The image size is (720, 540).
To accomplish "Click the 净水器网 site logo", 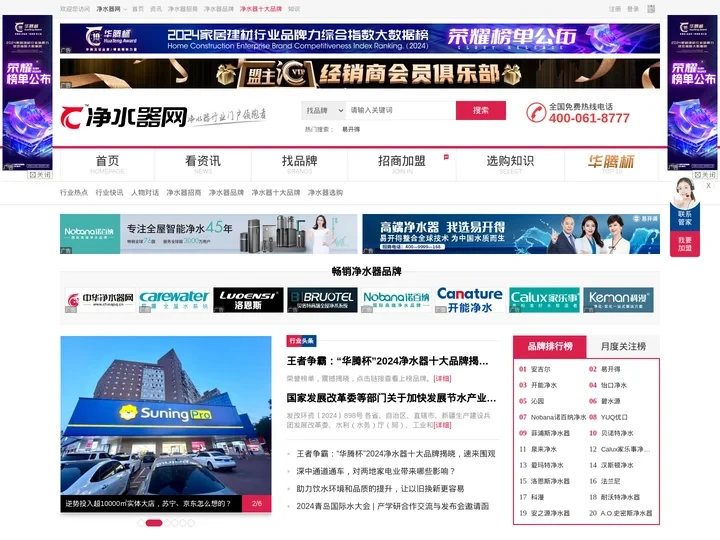I will pyautogui.click(x=124, y=117).
